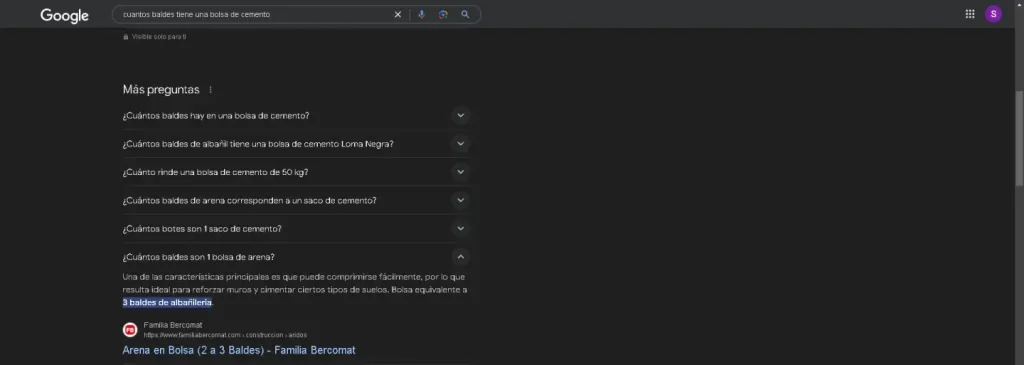Expand the question about cemento Loma Negra

(296, 144)
